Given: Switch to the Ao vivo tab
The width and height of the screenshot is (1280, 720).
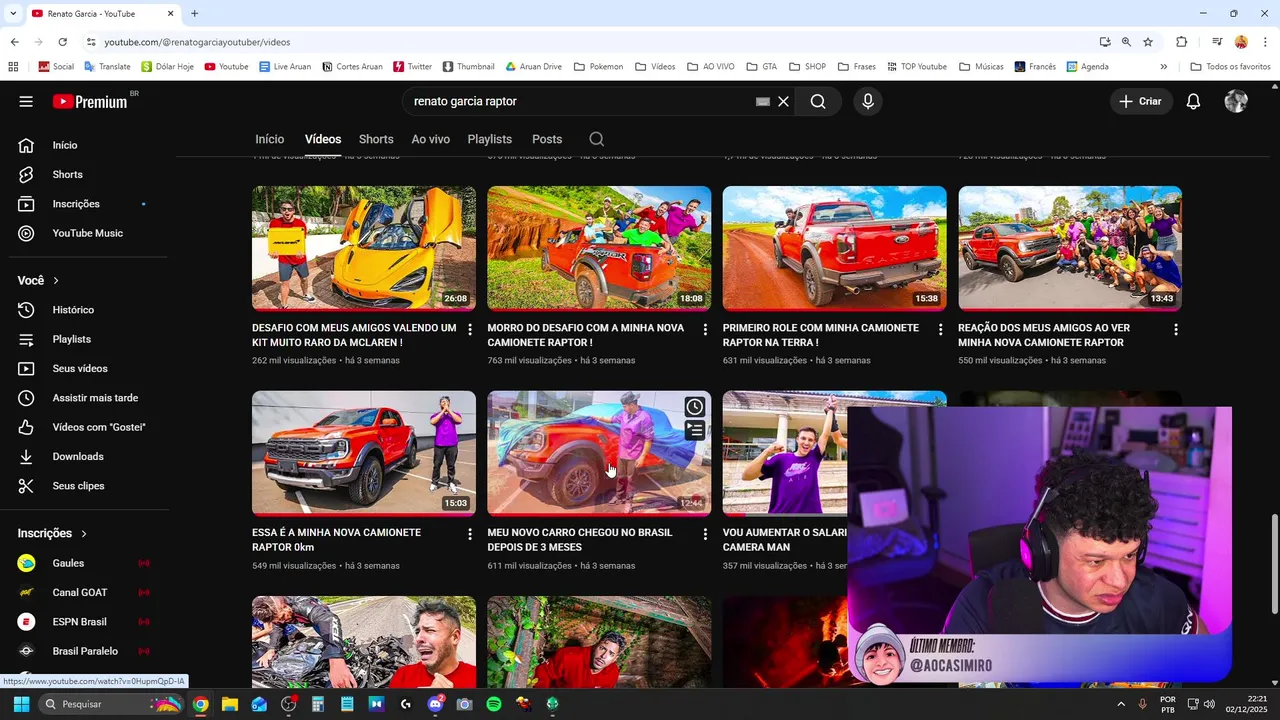Looking at the screenshot, I should [431, 139].
